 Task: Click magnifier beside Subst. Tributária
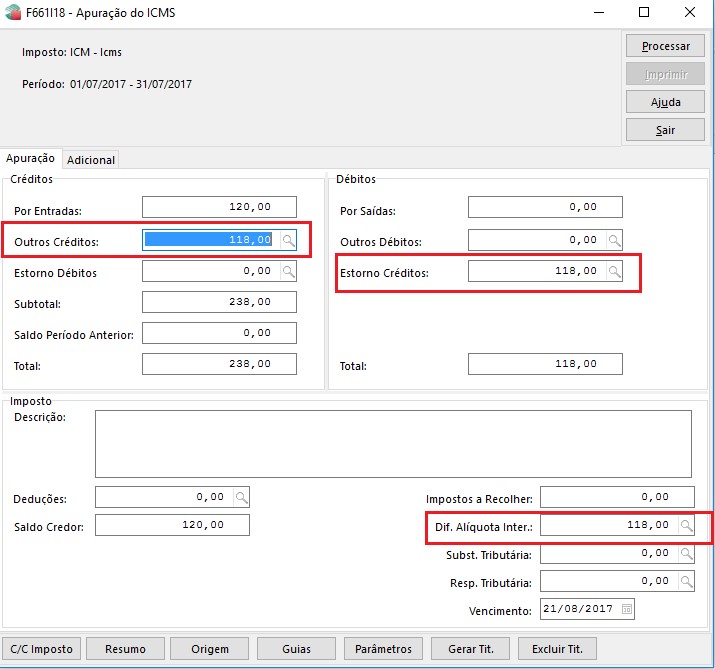point(685,553)
